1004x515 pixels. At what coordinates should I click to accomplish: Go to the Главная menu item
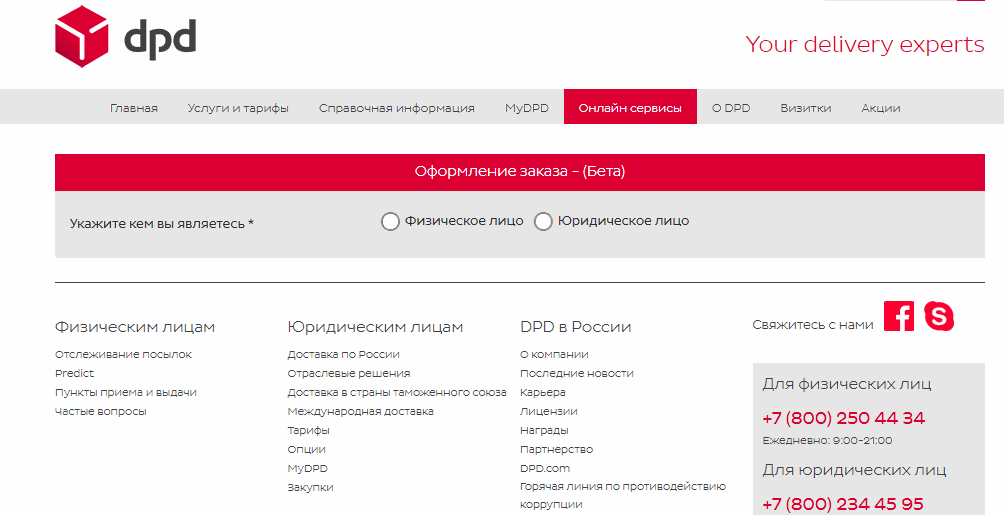click(134, 108)
